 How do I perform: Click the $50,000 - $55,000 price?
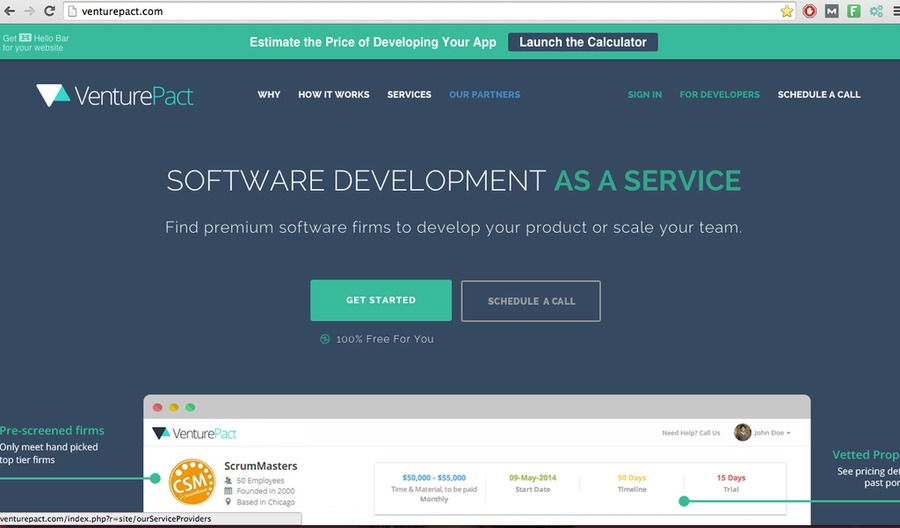click(x=434, y=477)
